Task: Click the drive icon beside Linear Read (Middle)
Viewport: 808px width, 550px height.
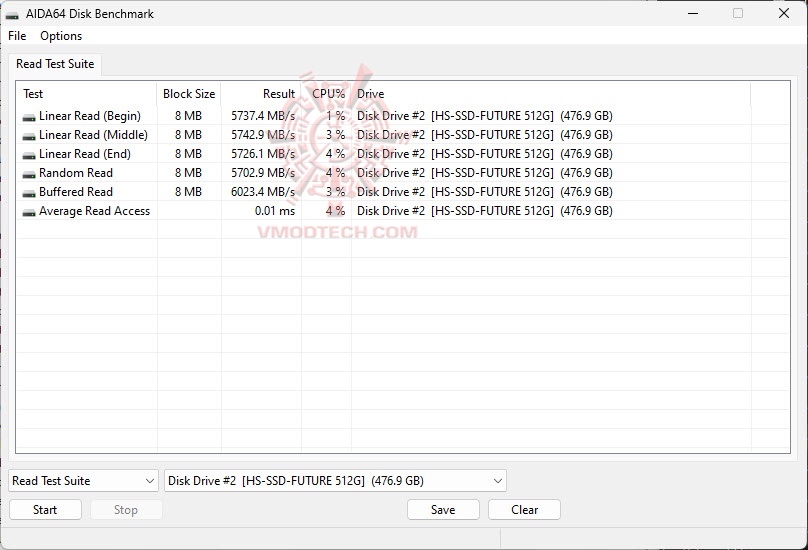Action: [x=29, y=137]
